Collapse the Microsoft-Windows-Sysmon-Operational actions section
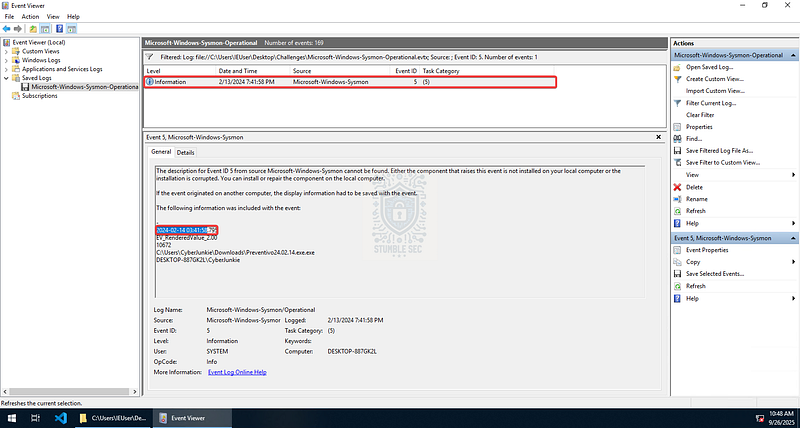The width and height of the screenshot is (800, 428). (794, 55)
